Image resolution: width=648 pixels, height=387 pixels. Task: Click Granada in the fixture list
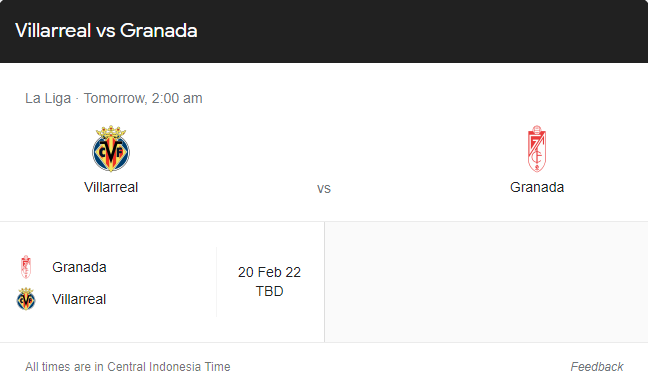79,267
